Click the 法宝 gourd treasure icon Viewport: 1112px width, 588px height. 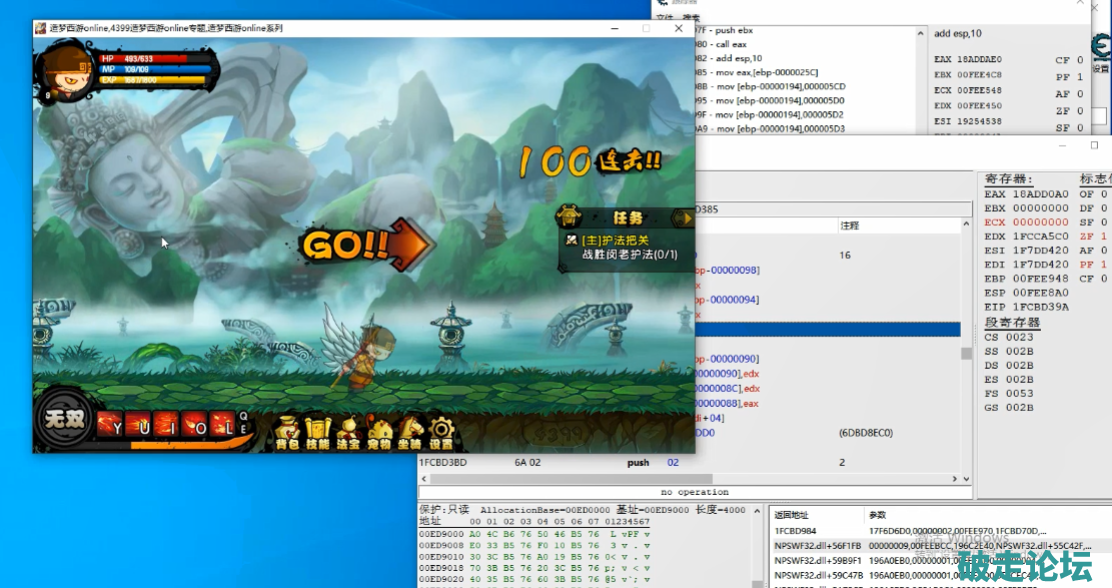[348, 431]
